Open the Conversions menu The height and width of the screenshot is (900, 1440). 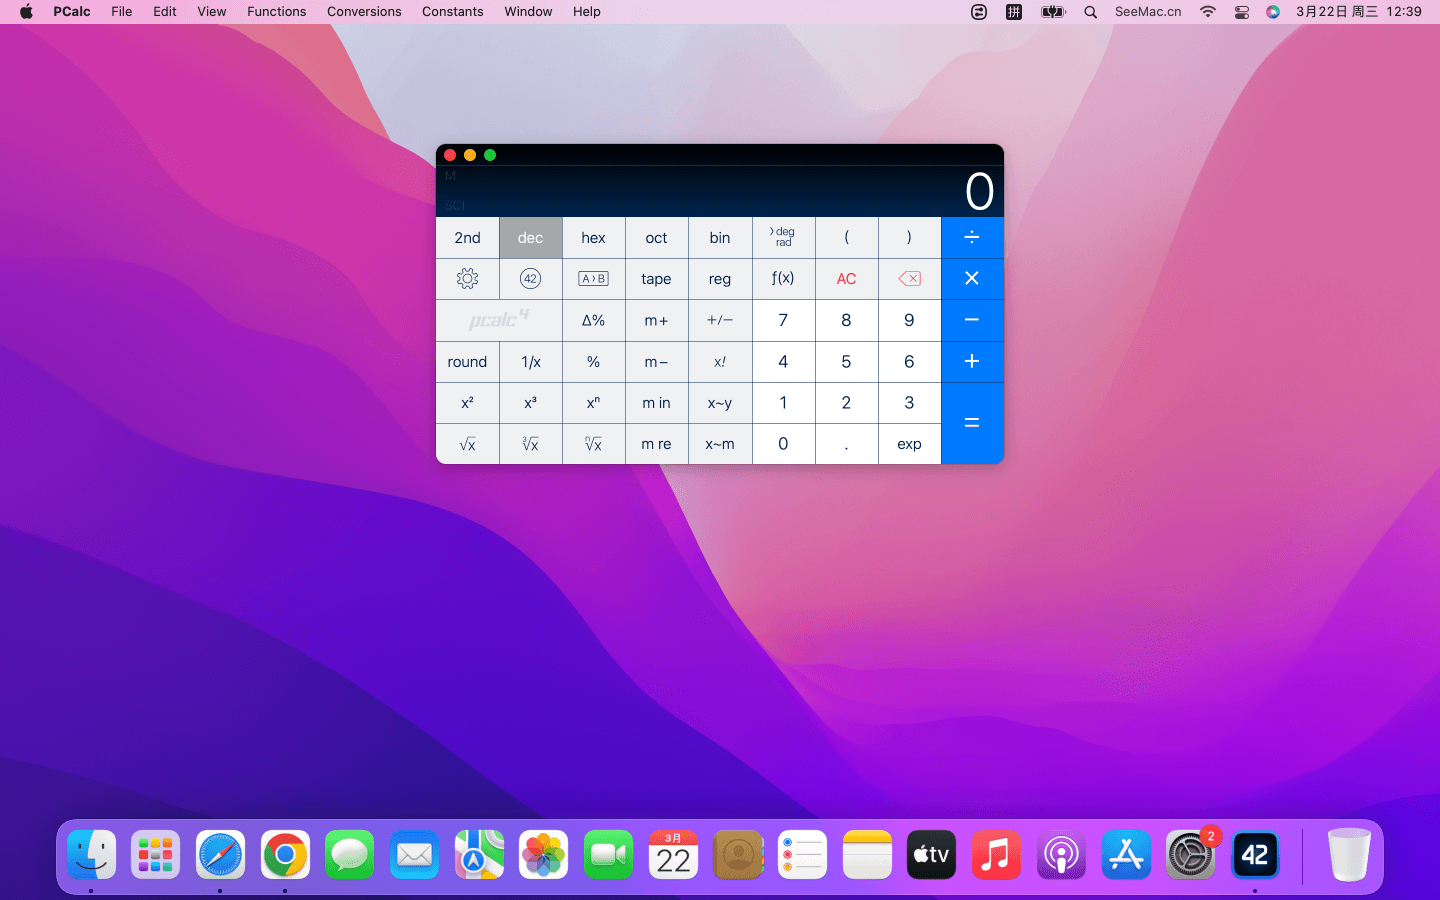(364, 12)
